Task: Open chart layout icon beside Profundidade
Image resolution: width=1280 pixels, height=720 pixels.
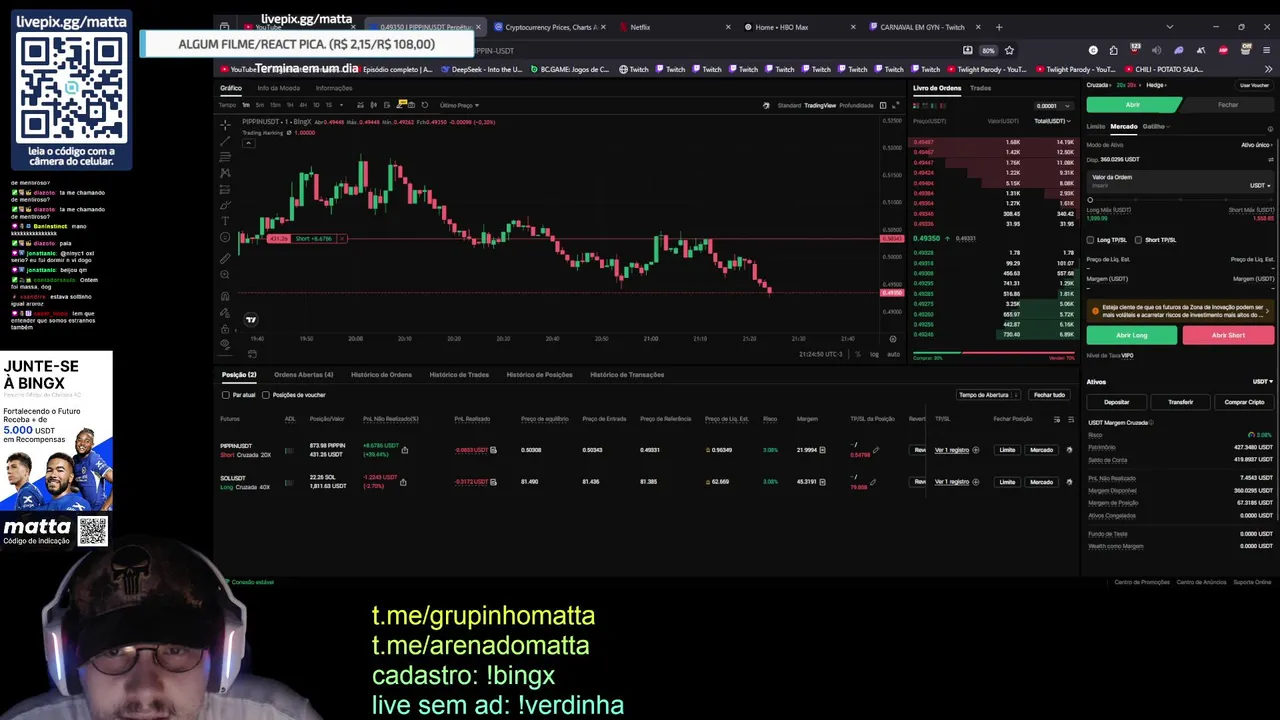Action: [883, 106]
